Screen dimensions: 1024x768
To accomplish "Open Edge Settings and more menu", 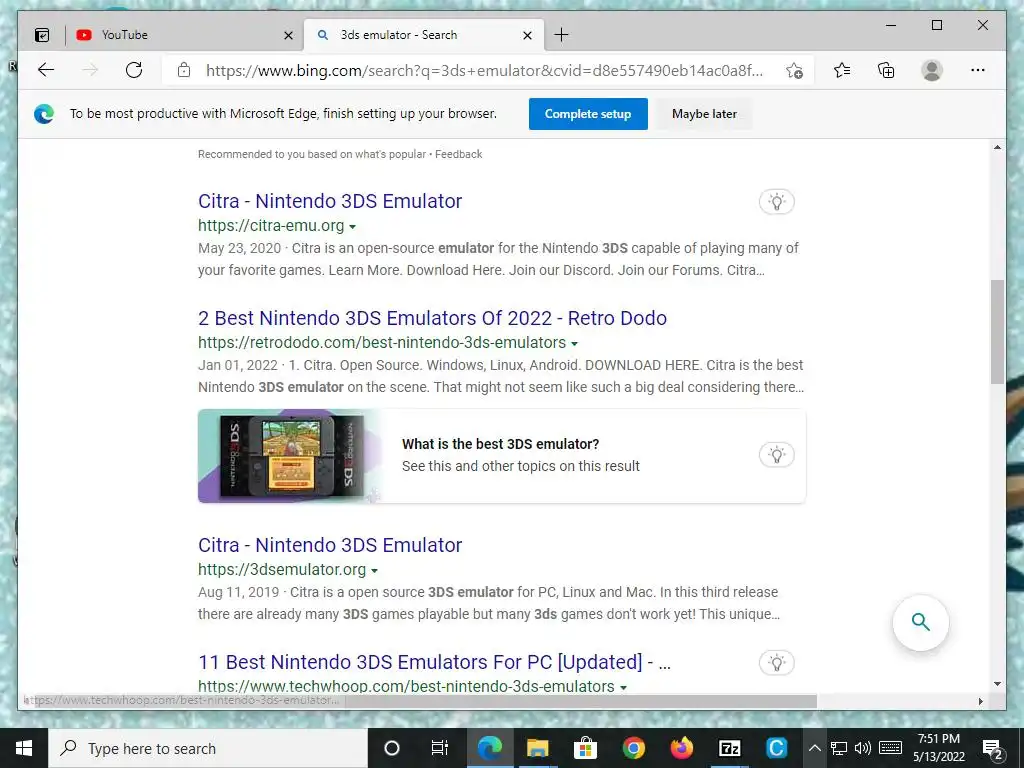I will pos(978,70).
